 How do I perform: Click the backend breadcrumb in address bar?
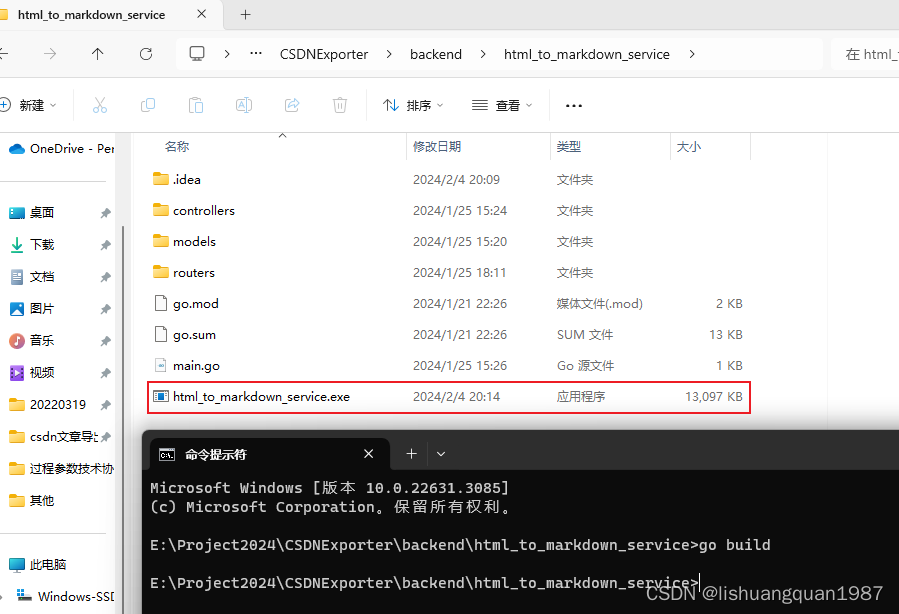point(436,54)
